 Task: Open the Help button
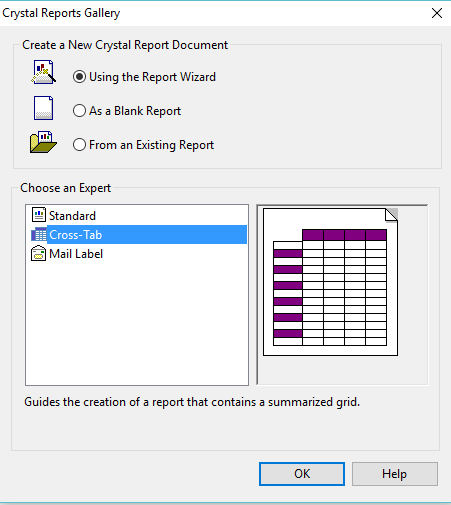tap(395, 474)
